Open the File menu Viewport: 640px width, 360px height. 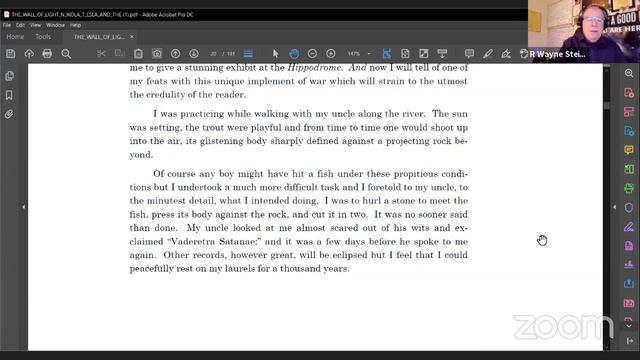tap(7, 25)
